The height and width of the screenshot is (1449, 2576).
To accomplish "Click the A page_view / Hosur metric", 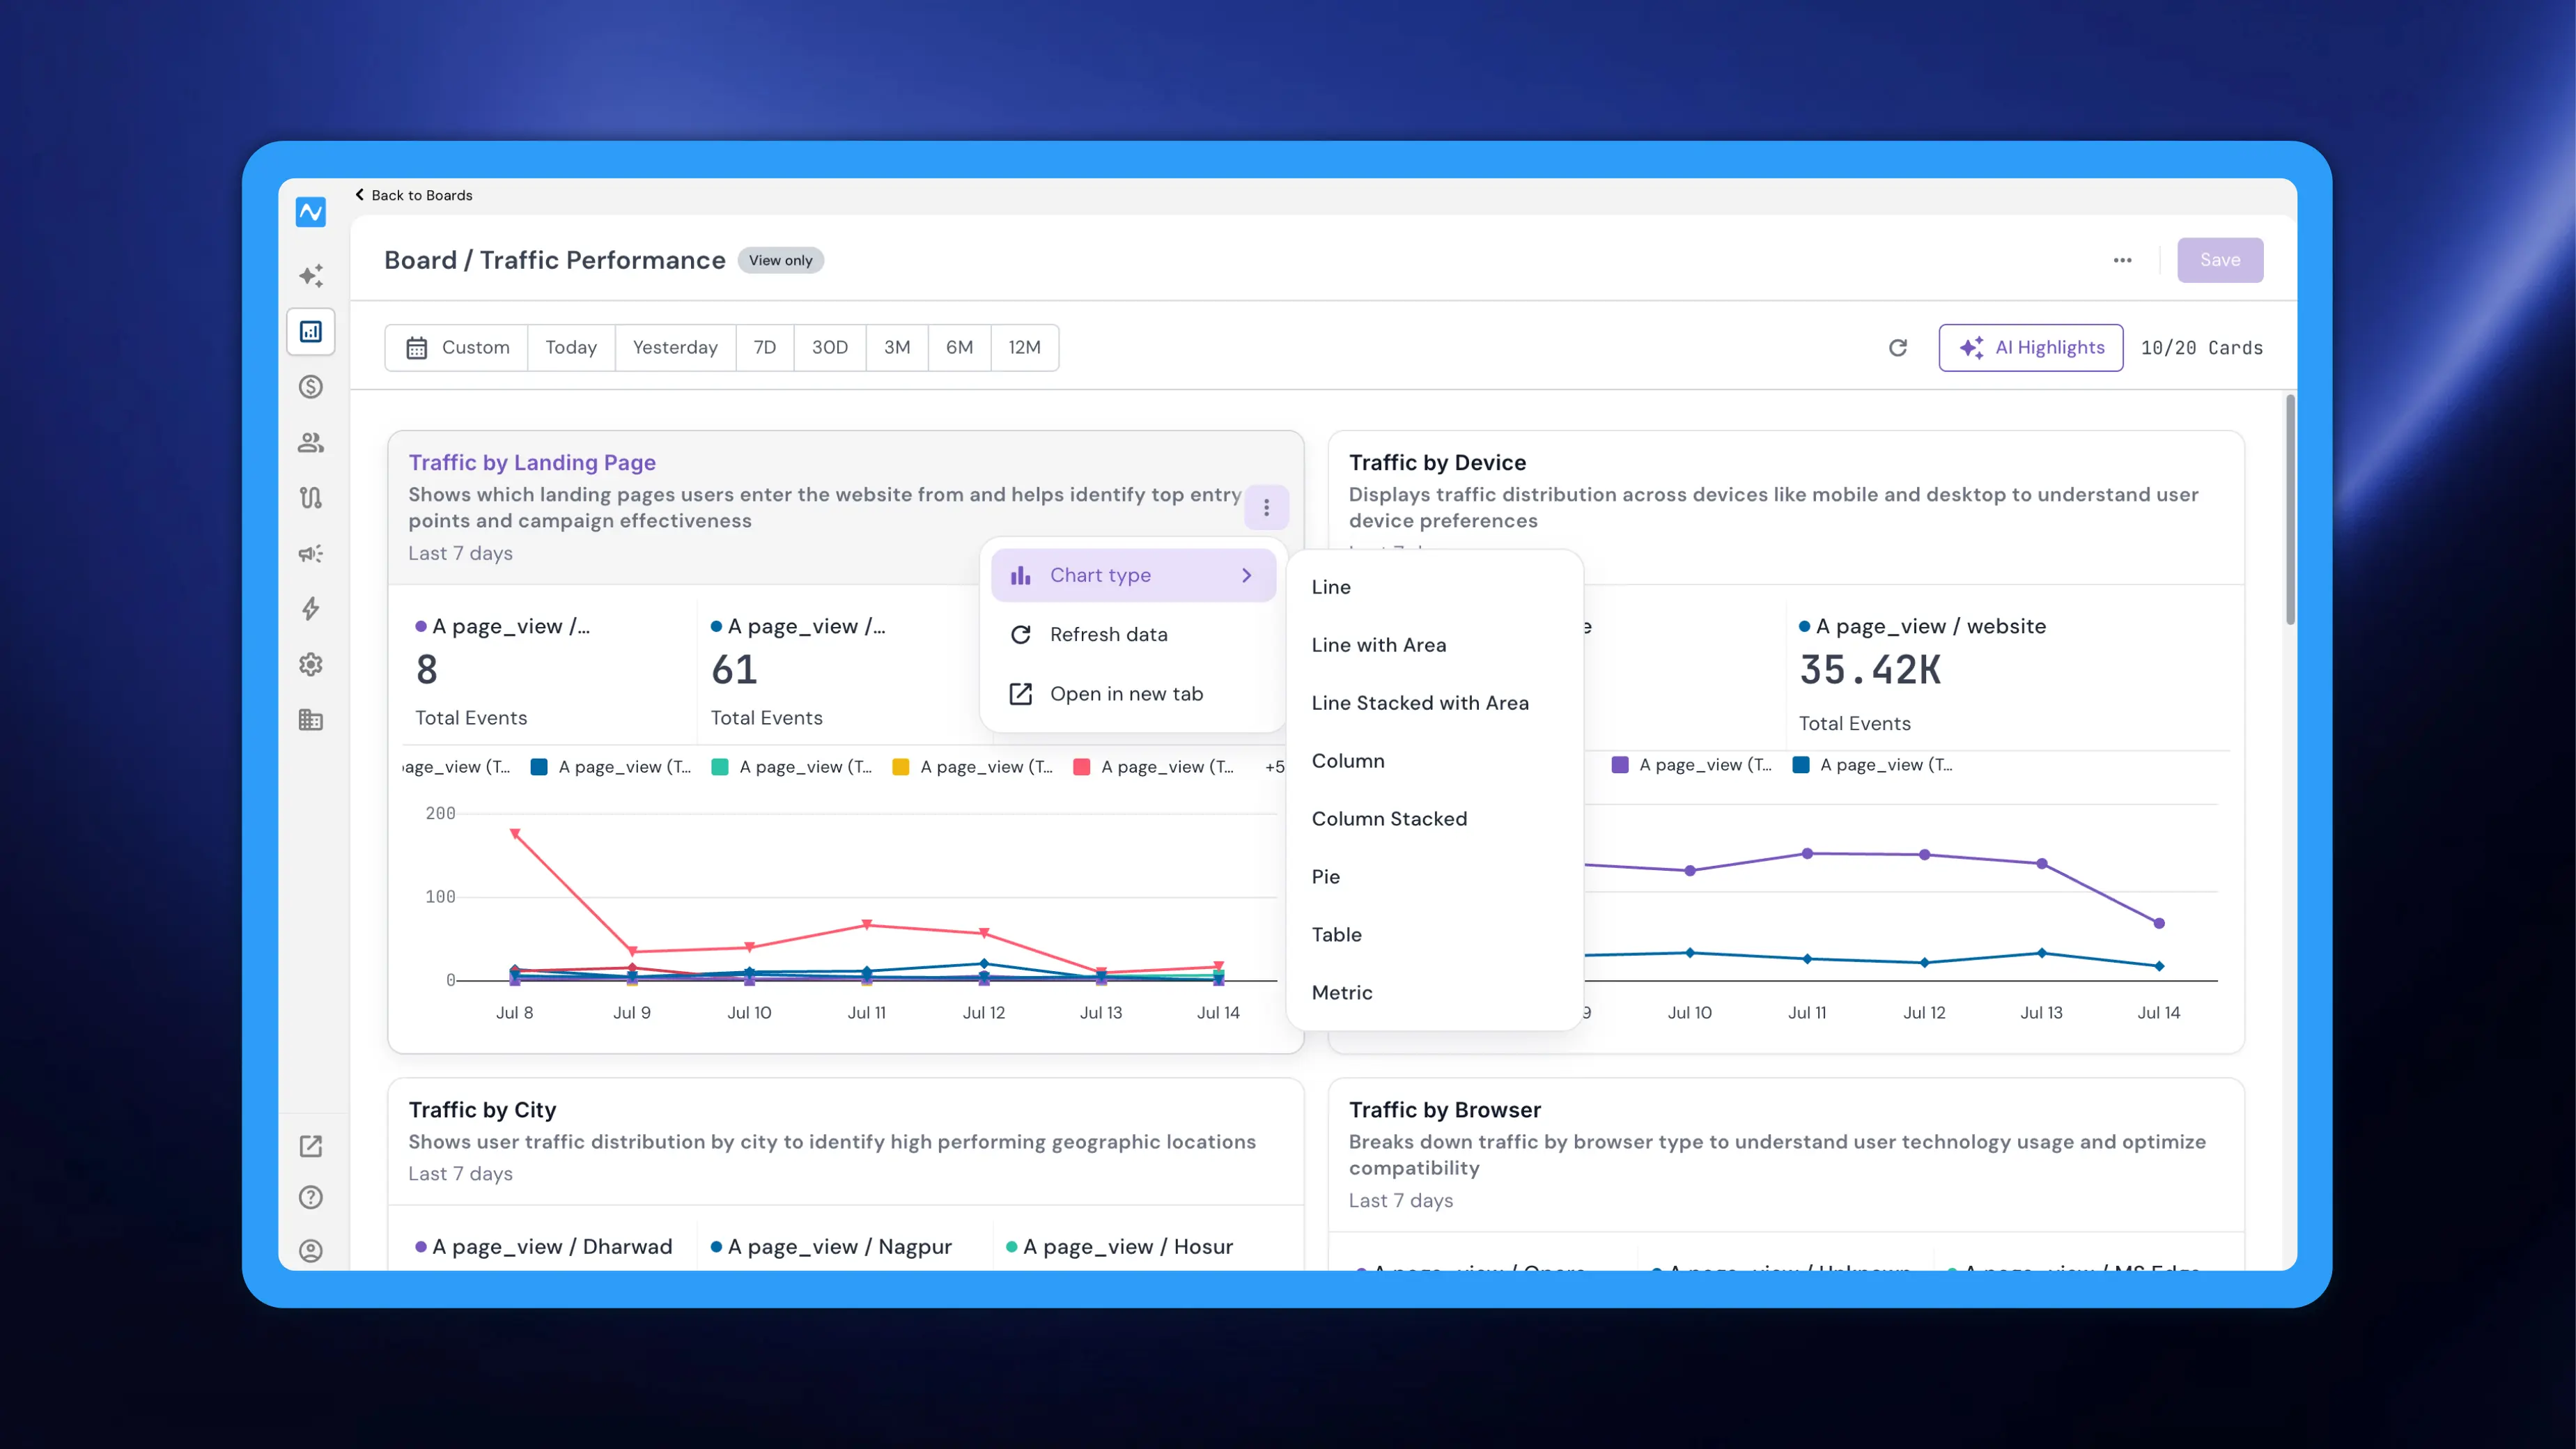I will pyautogui.click(x=1120, y=1246).
